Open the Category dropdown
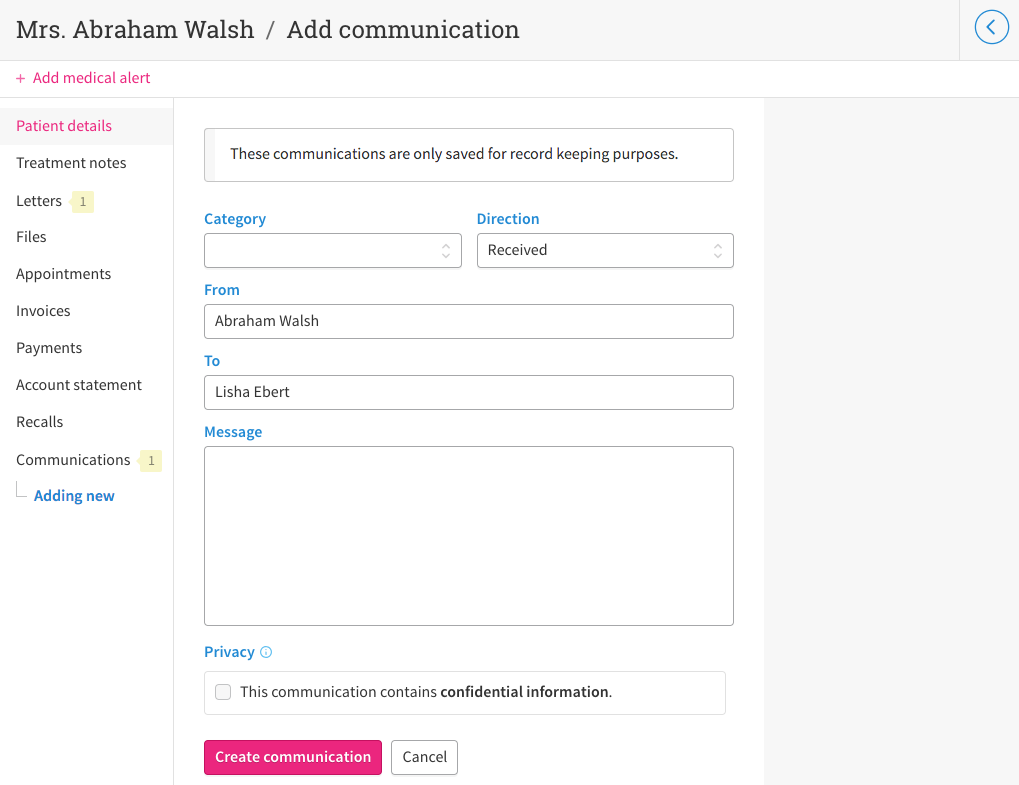This screenshot has height=785, width=1019. click(332, 251)
